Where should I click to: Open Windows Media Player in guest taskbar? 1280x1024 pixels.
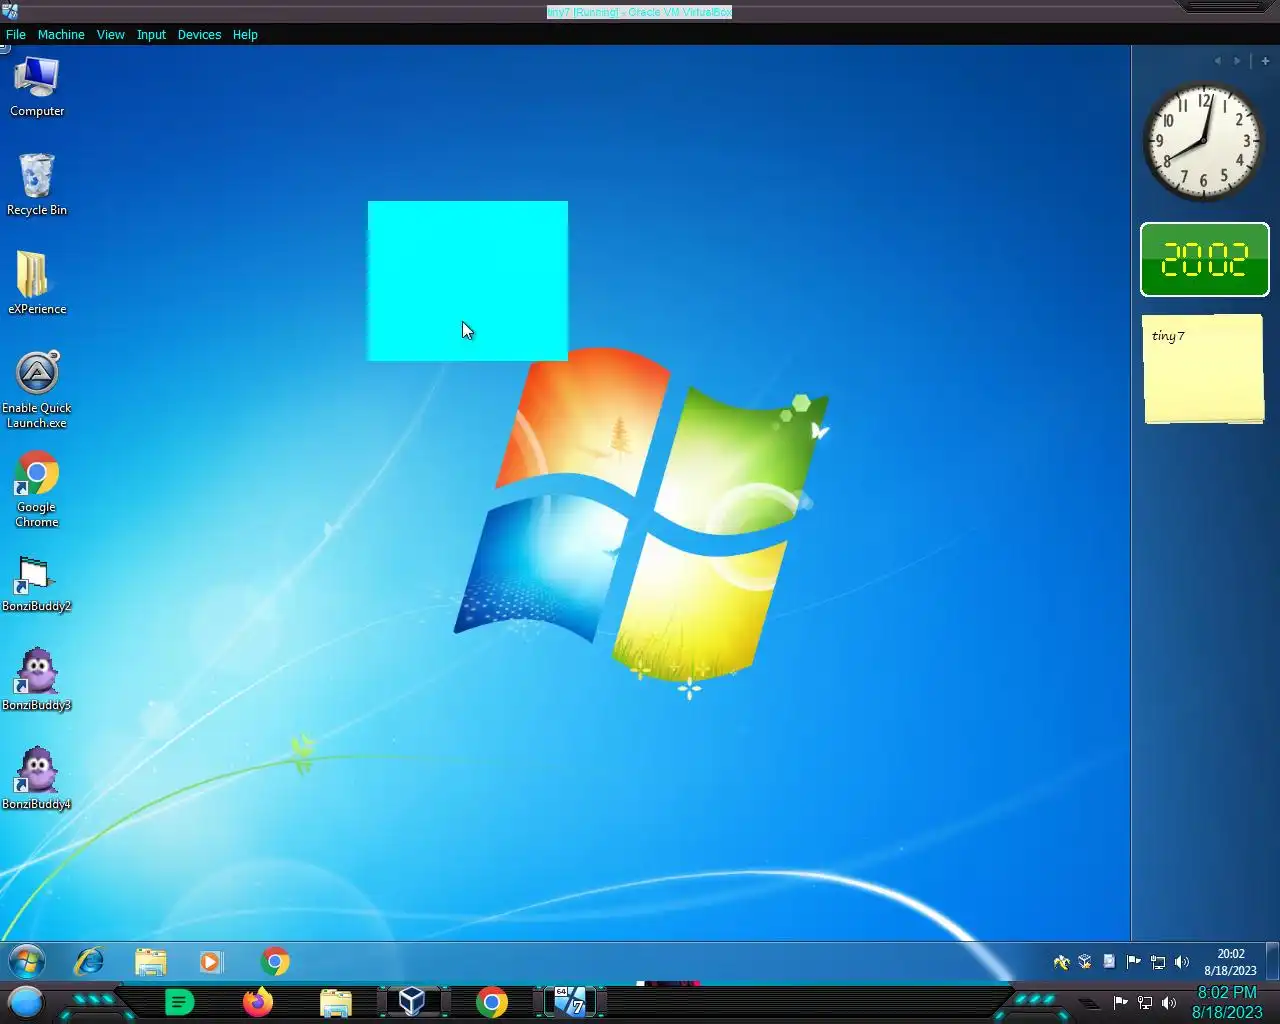click(x=210, y=962)
